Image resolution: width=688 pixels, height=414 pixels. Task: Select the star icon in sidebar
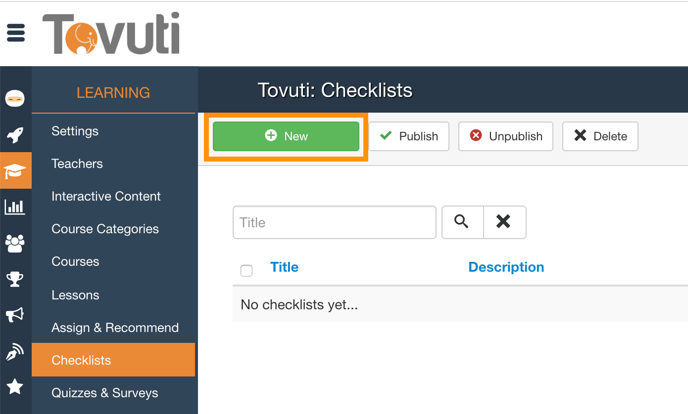pos(15,386)
